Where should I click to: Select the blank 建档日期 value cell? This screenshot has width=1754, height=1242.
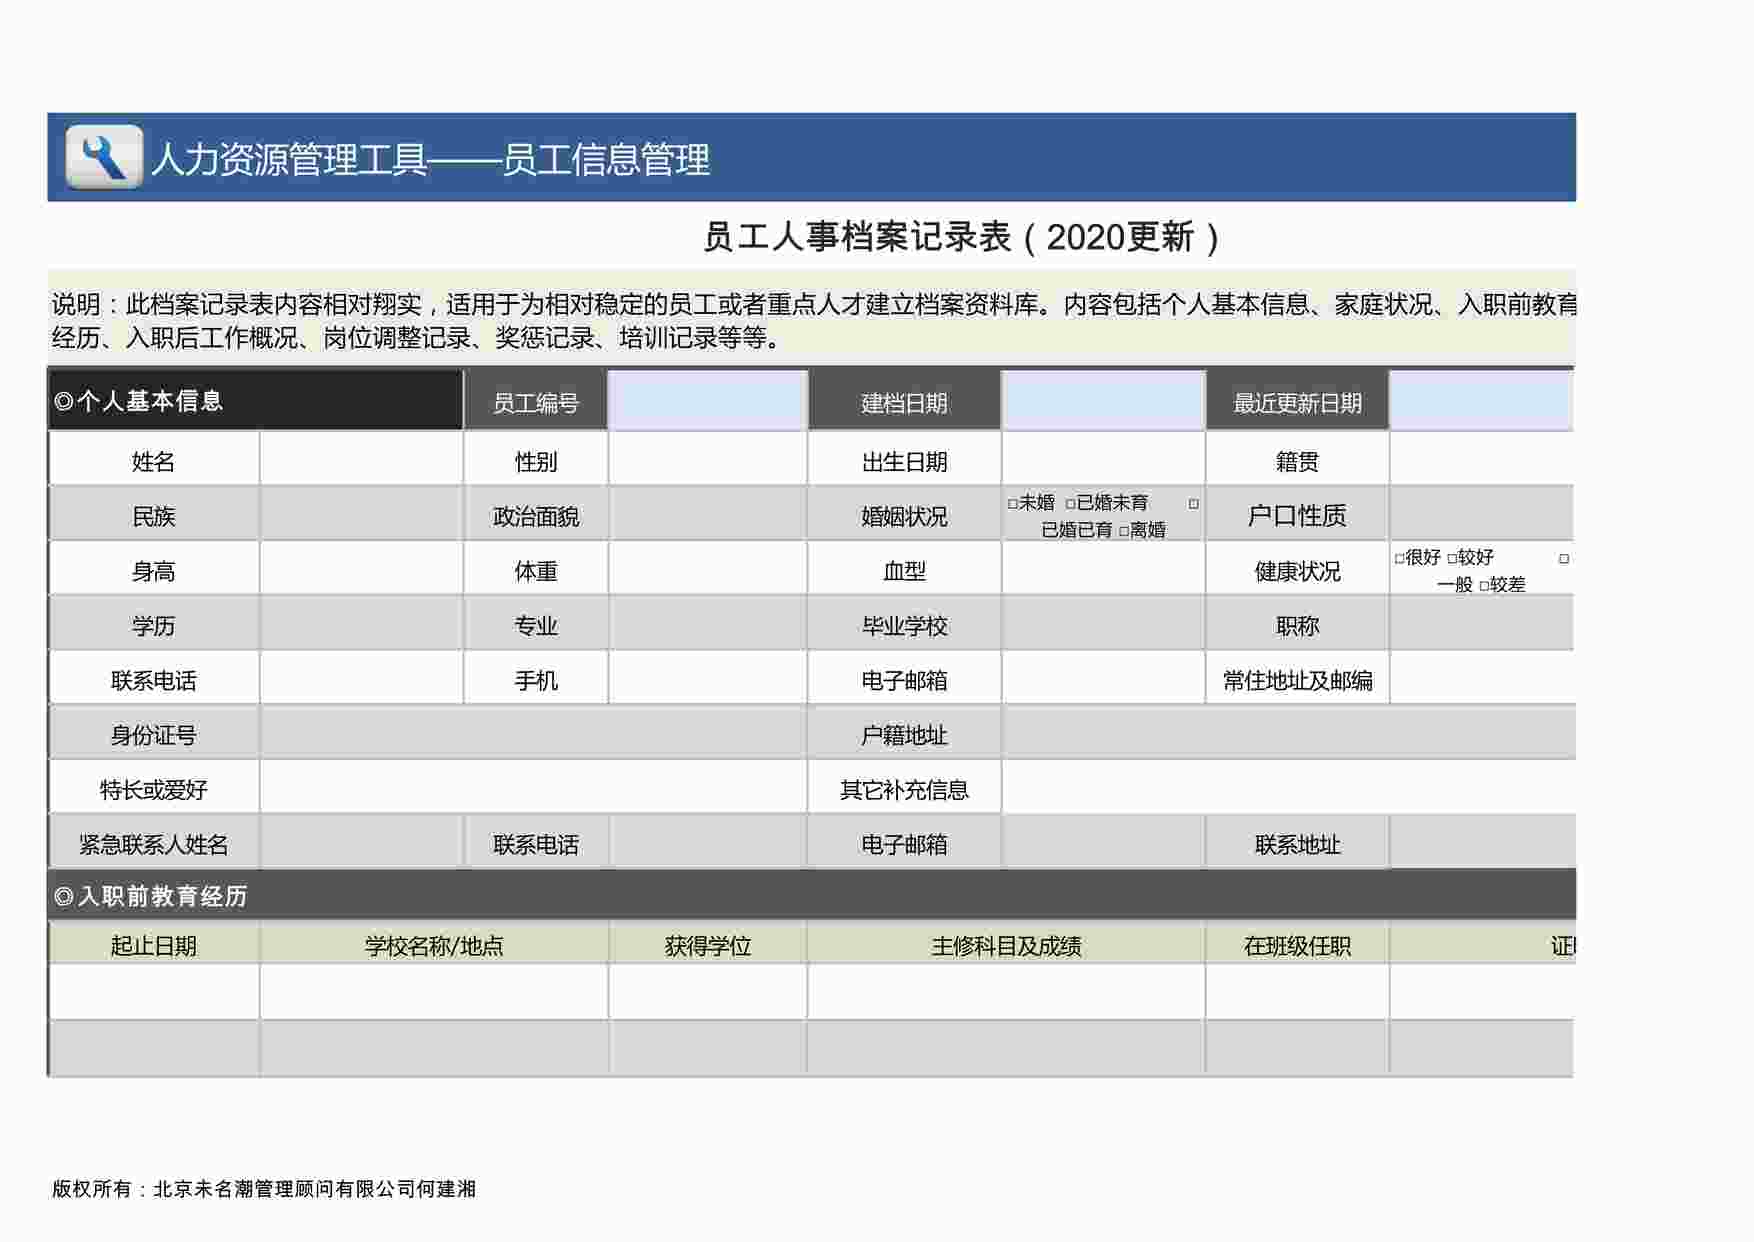(x=1103, y=401)
